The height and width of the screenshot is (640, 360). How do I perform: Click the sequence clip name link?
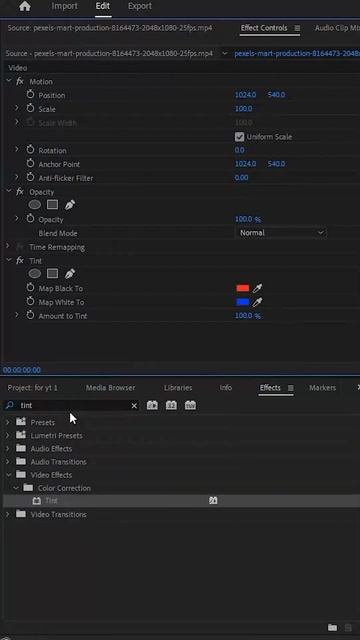(297, 53)
